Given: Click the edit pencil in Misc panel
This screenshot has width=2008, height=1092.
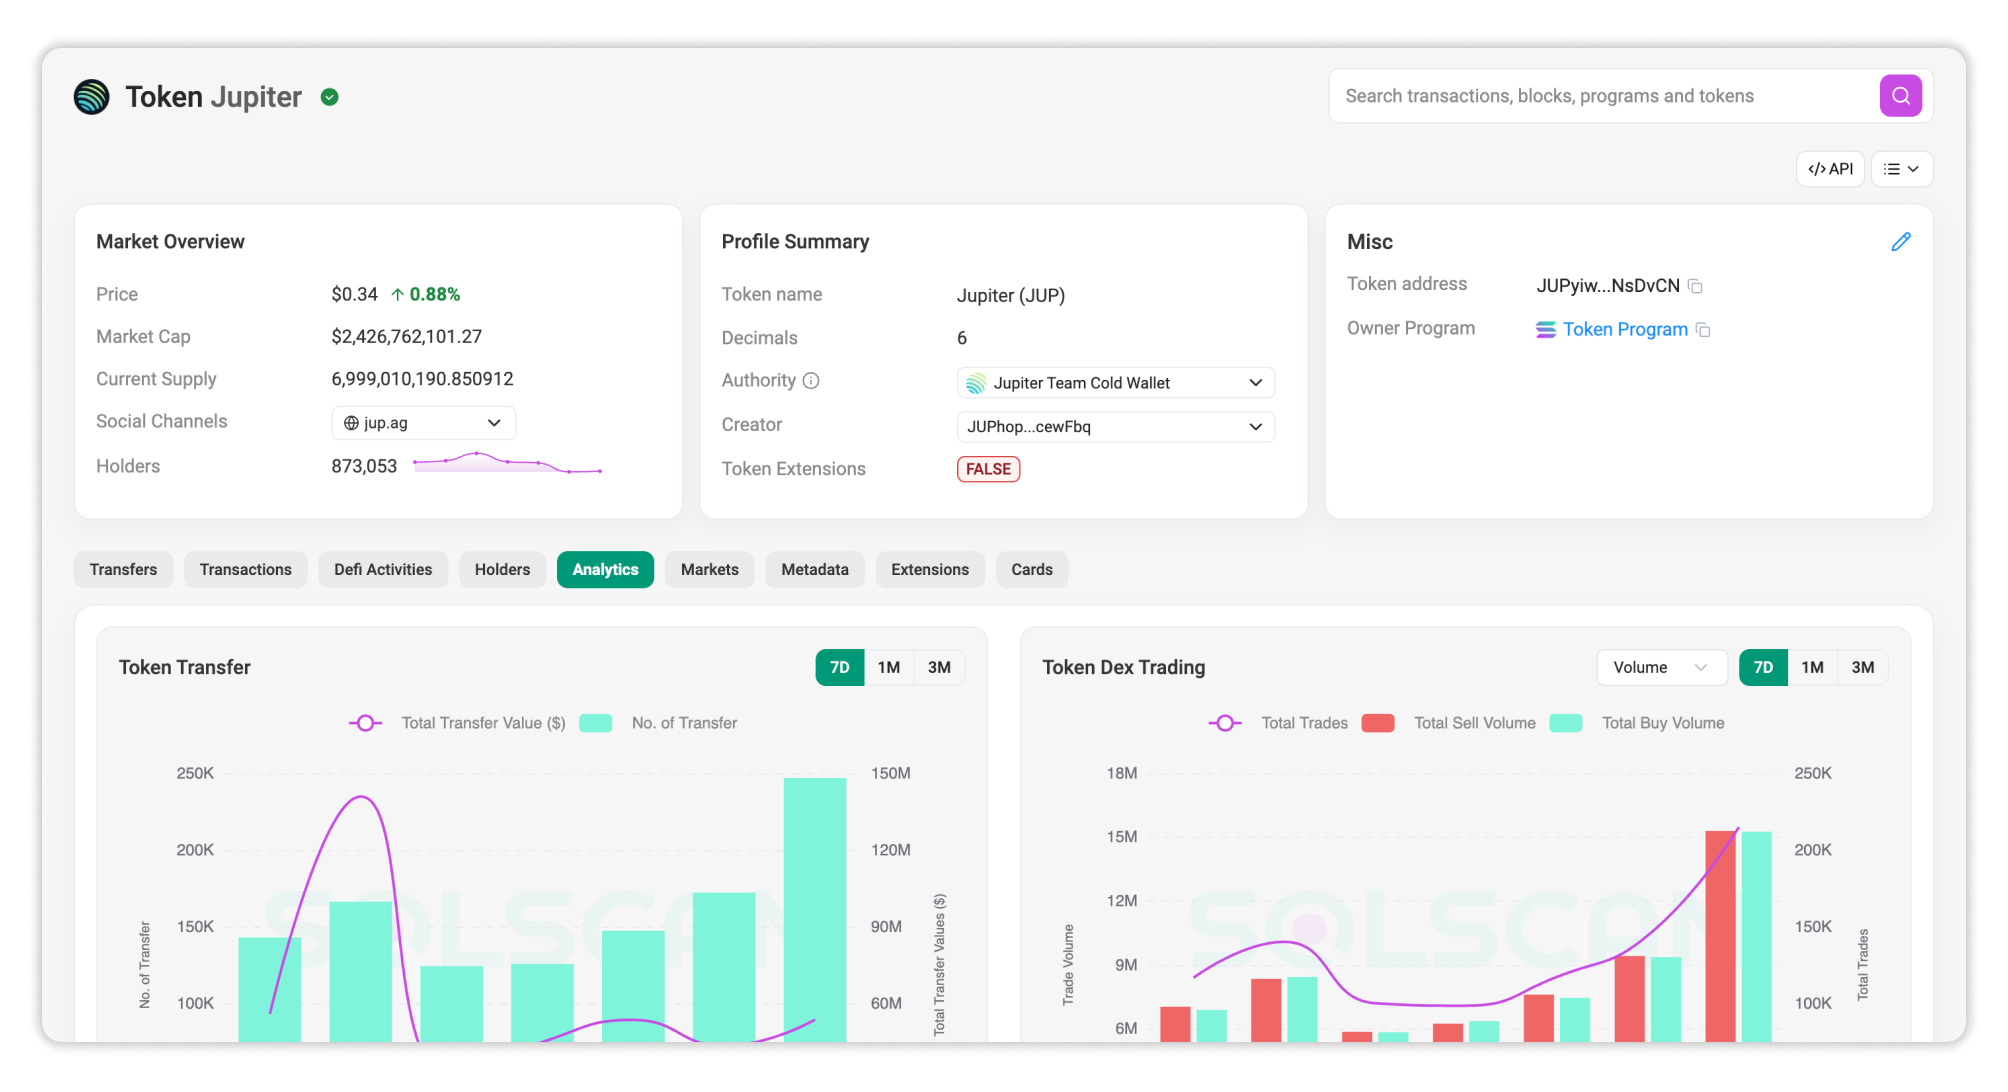Looking at the screenshot, I should point(1901,241).
